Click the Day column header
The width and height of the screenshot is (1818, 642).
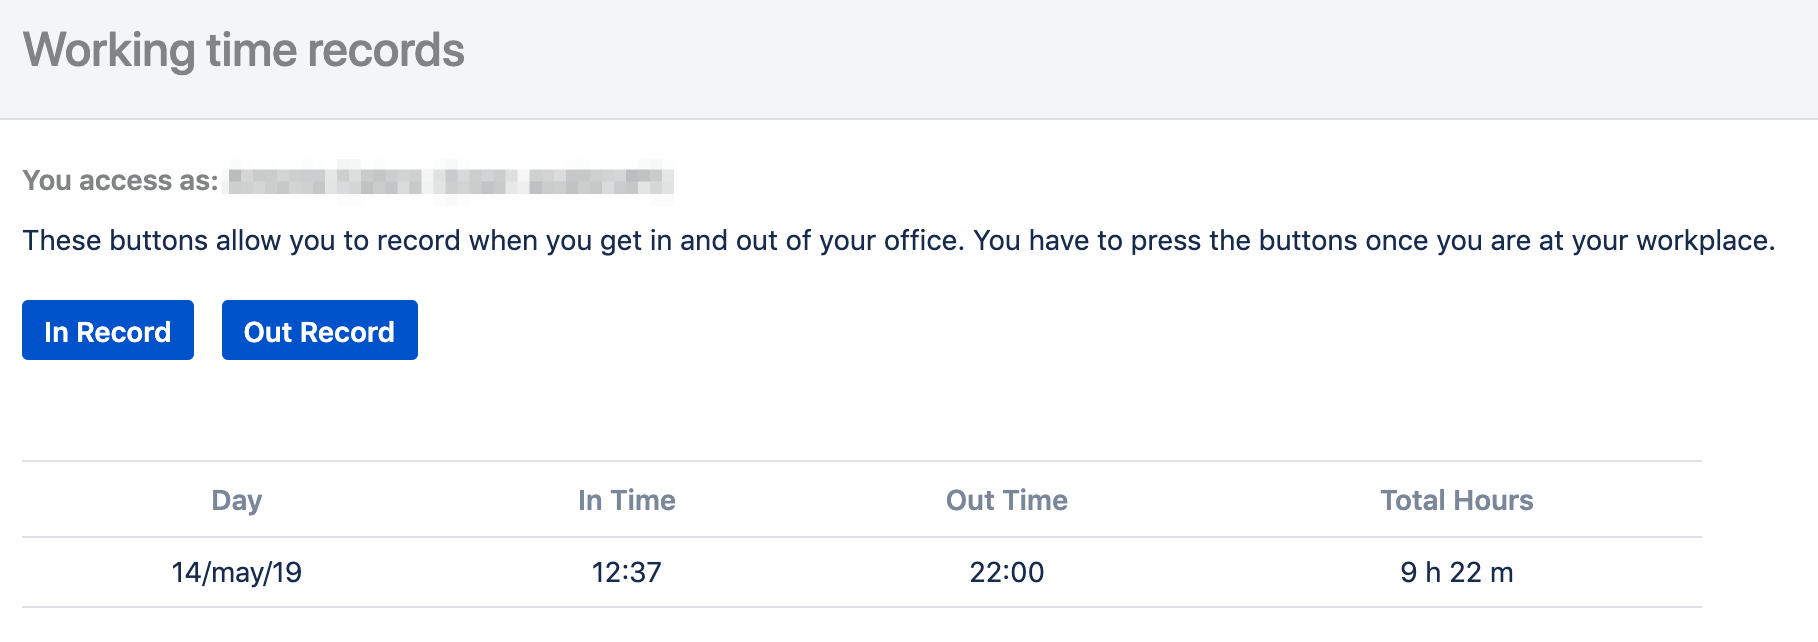pyautogui.click(x=237, y=500)
